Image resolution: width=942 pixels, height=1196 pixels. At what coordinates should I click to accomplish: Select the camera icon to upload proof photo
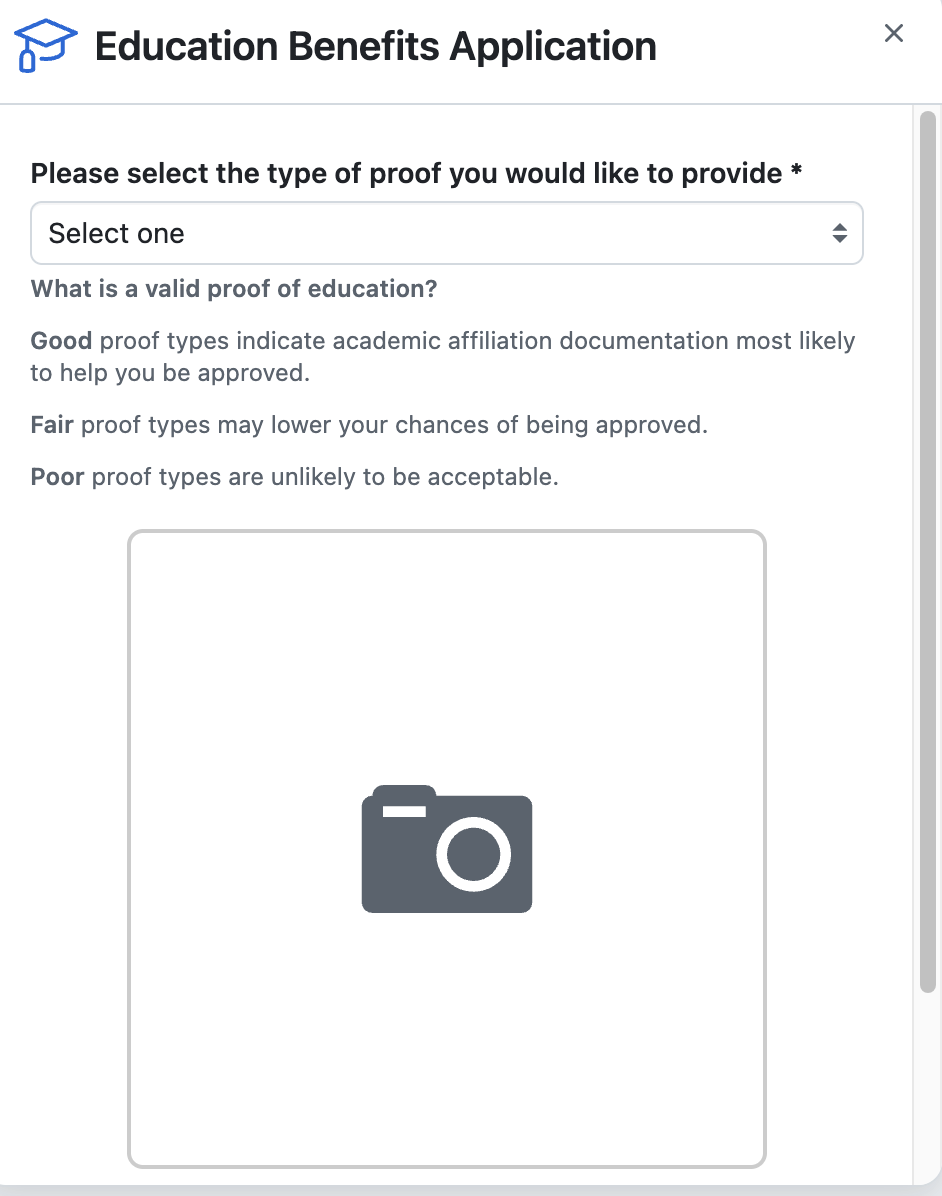point(446,849)
